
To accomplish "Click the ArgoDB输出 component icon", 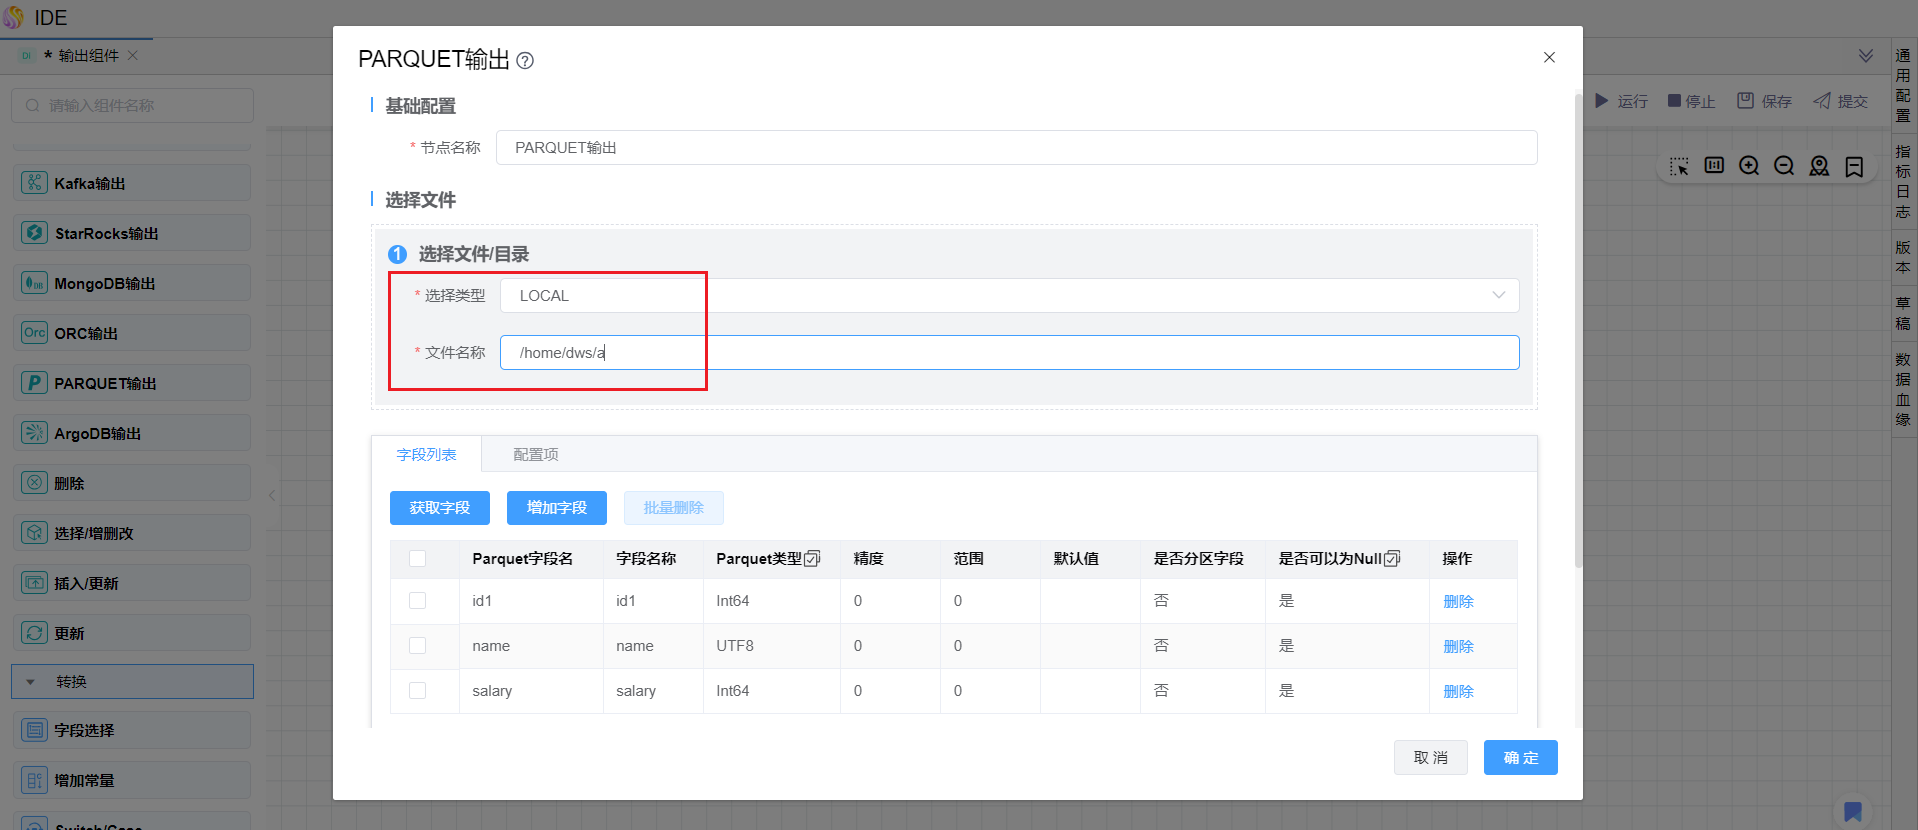I will click(35, 433).
